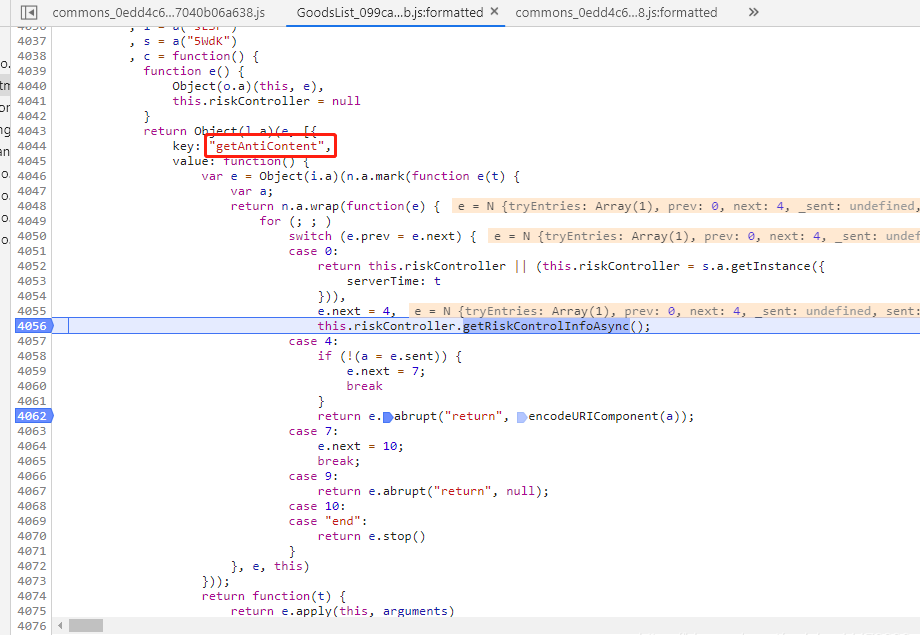
Task: Click s.a.getInstance in line 4052
Action: point(756,266)
